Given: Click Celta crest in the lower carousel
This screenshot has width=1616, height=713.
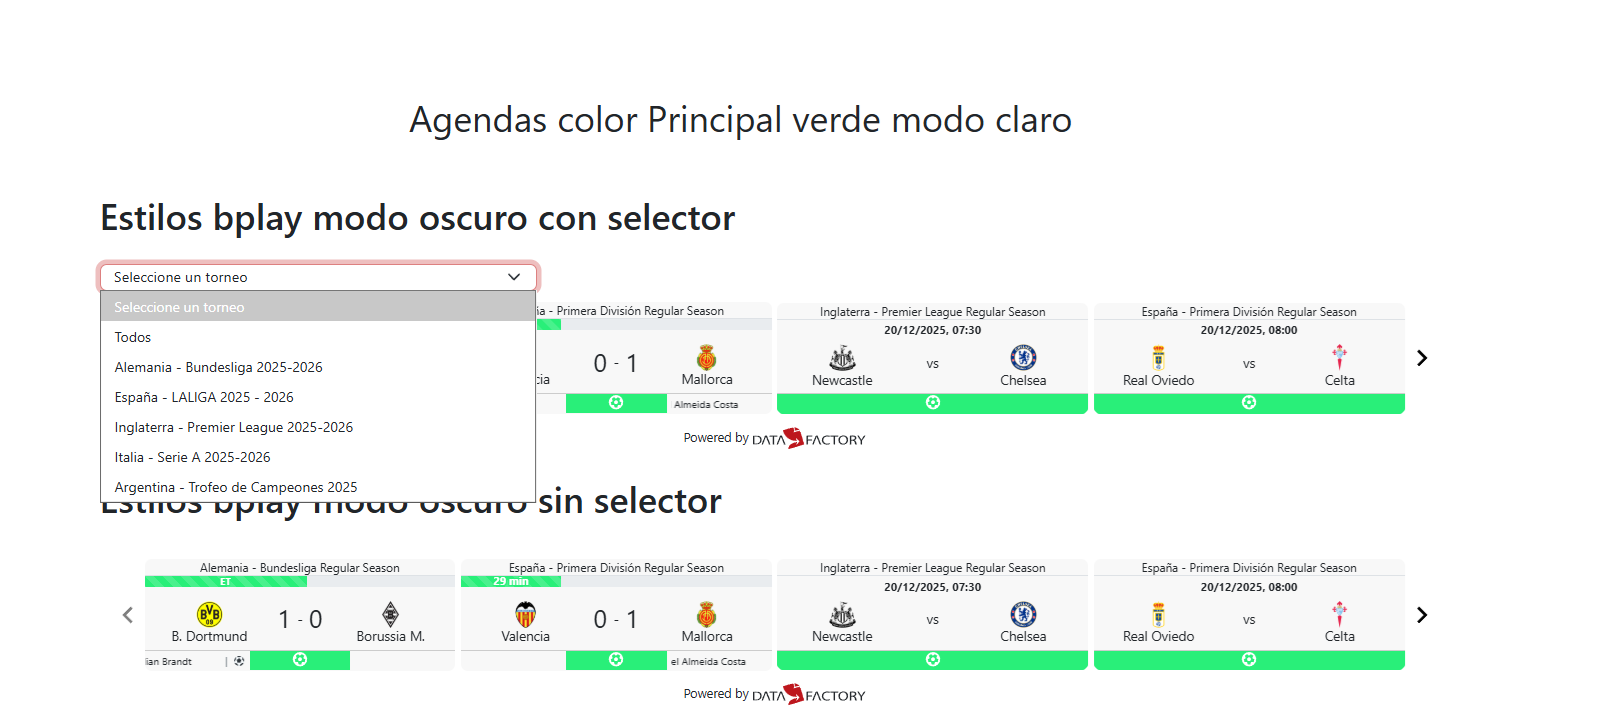Looking at the screenshot, I should tap(1339, 614).
